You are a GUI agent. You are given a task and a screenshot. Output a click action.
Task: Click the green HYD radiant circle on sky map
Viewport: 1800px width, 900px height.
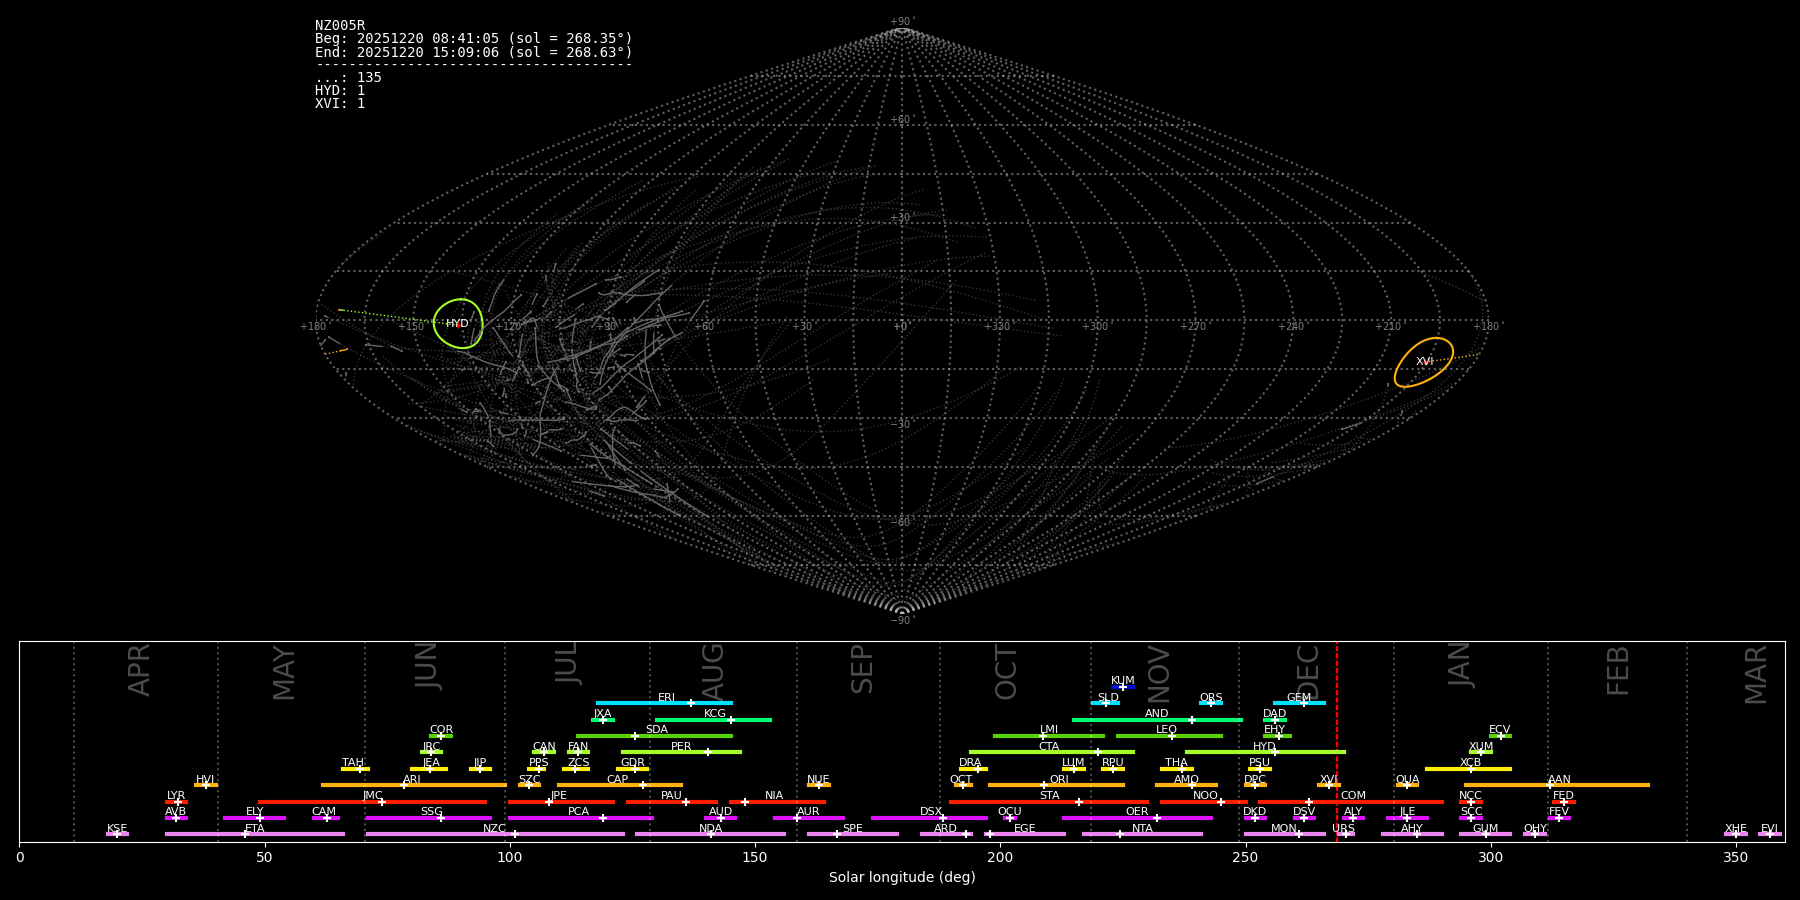coord(458,323)
